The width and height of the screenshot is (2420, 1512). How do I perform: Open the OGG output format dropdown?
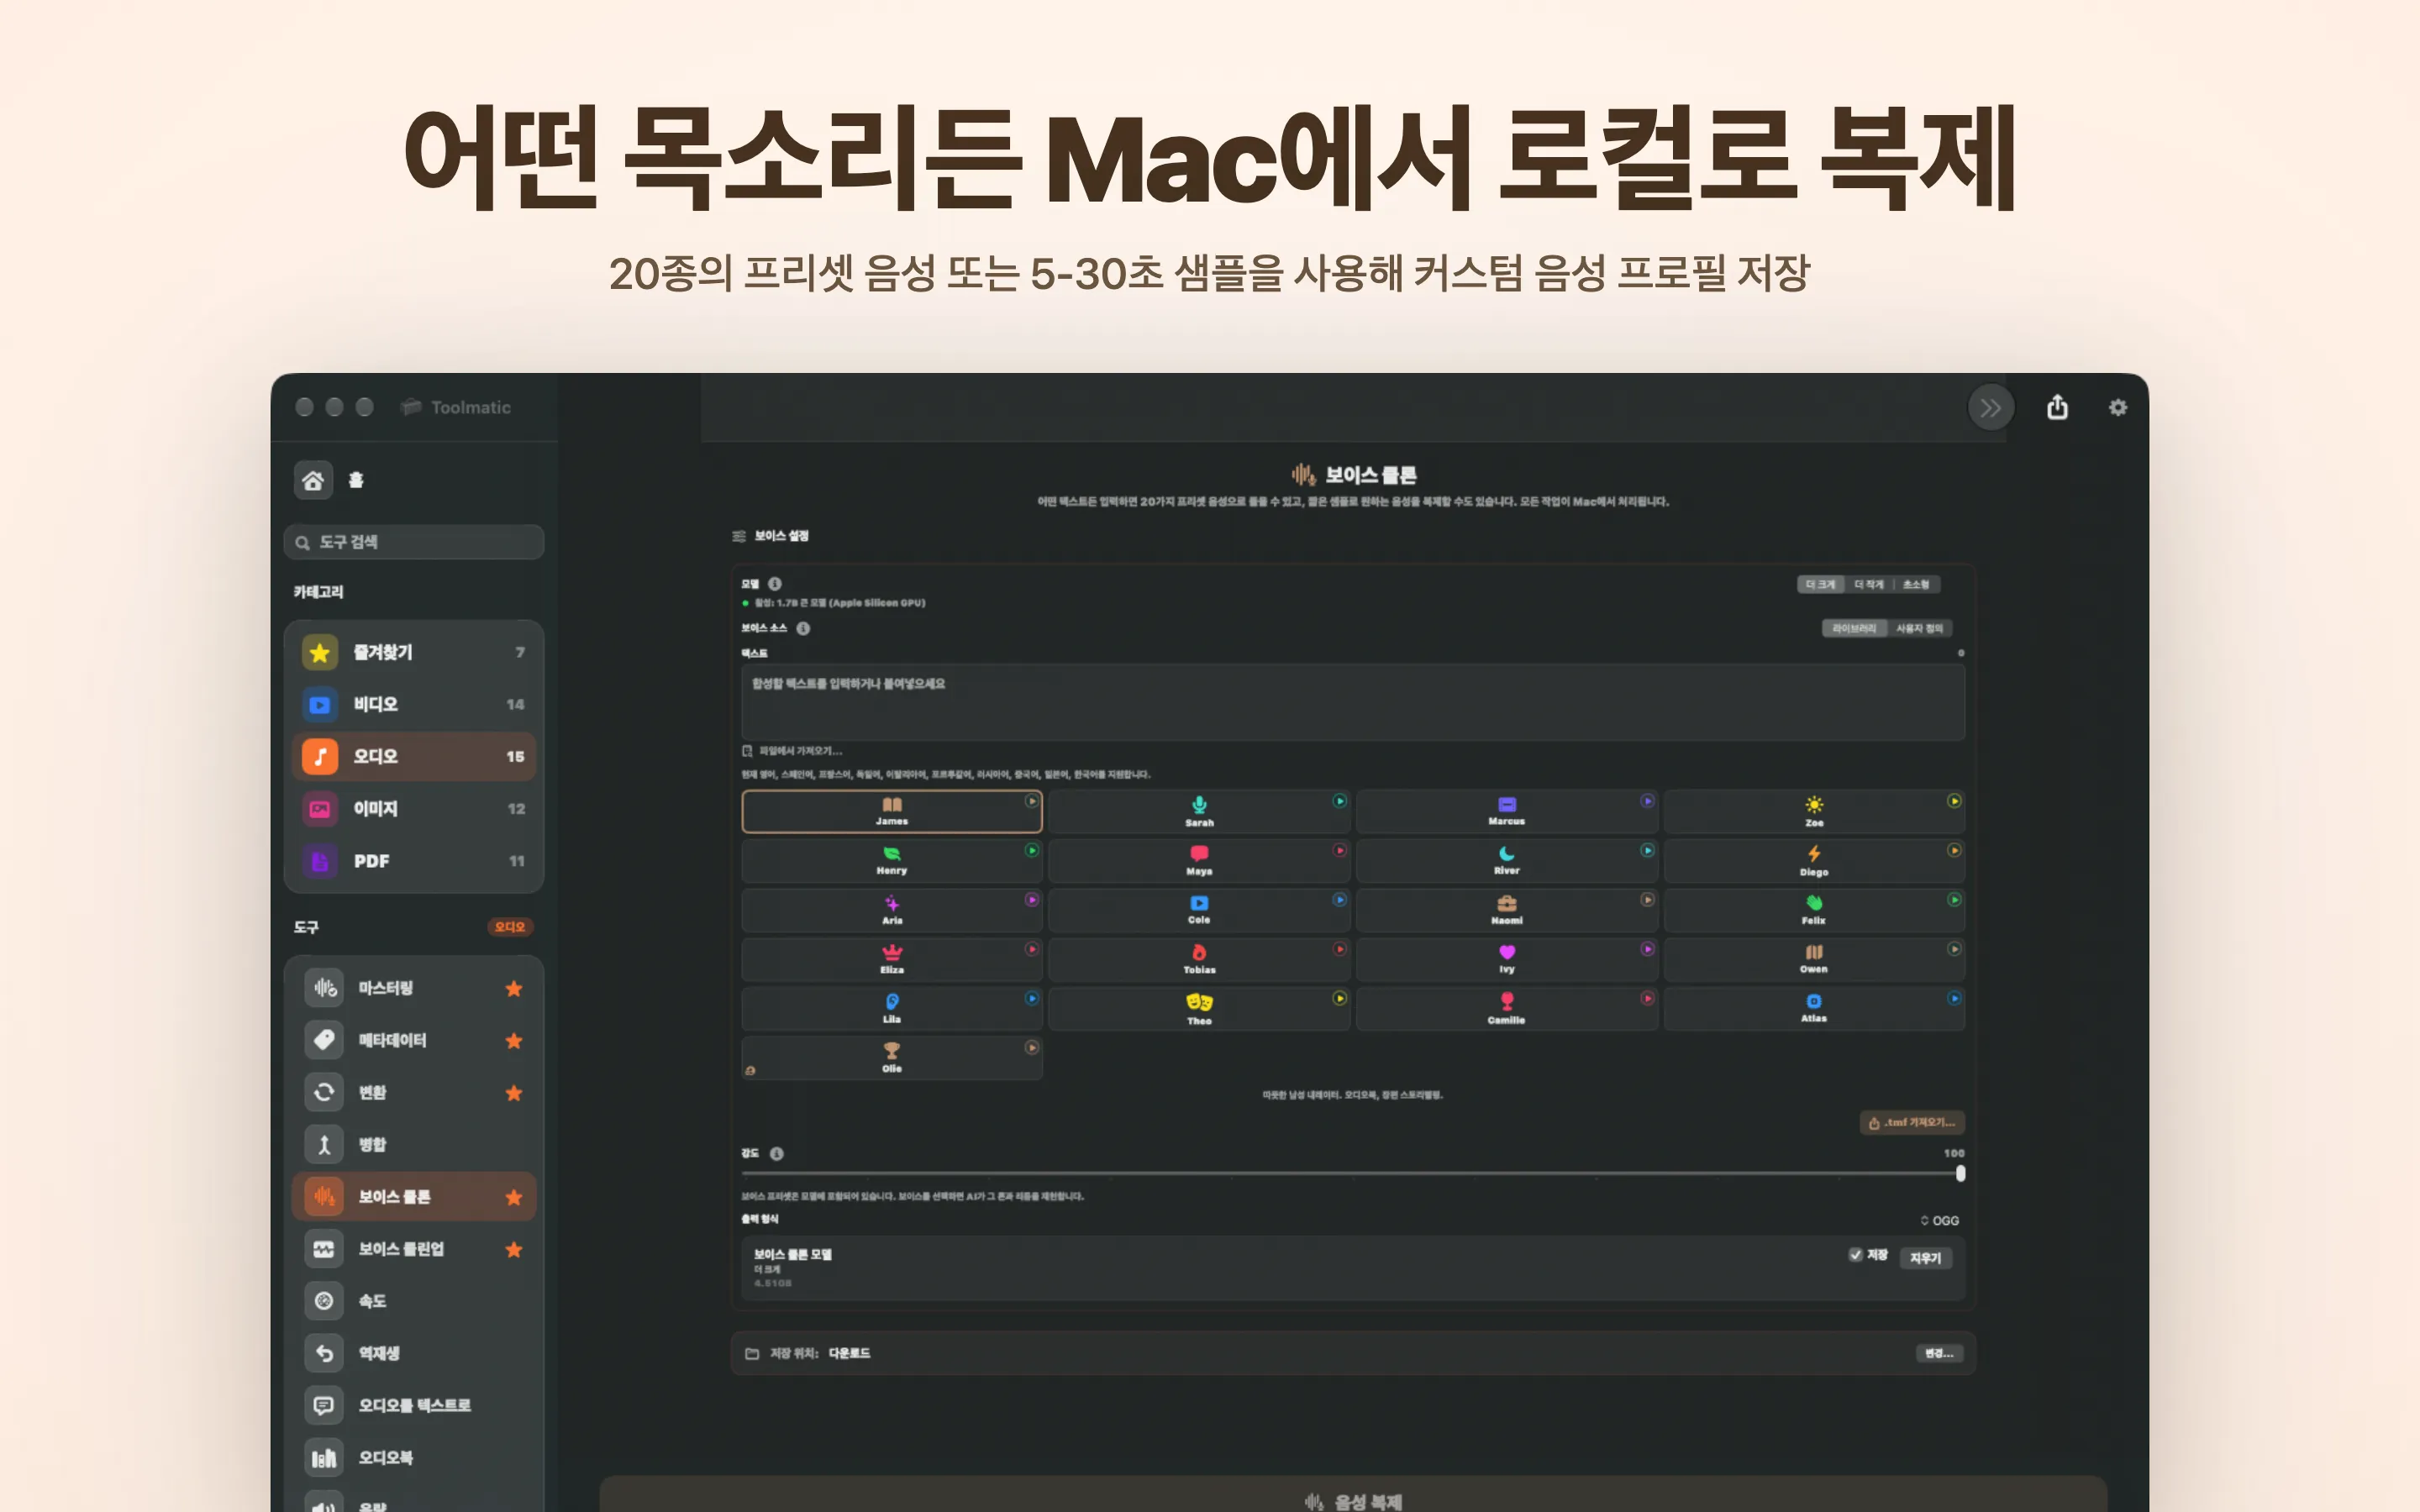coord(1939,1220)
